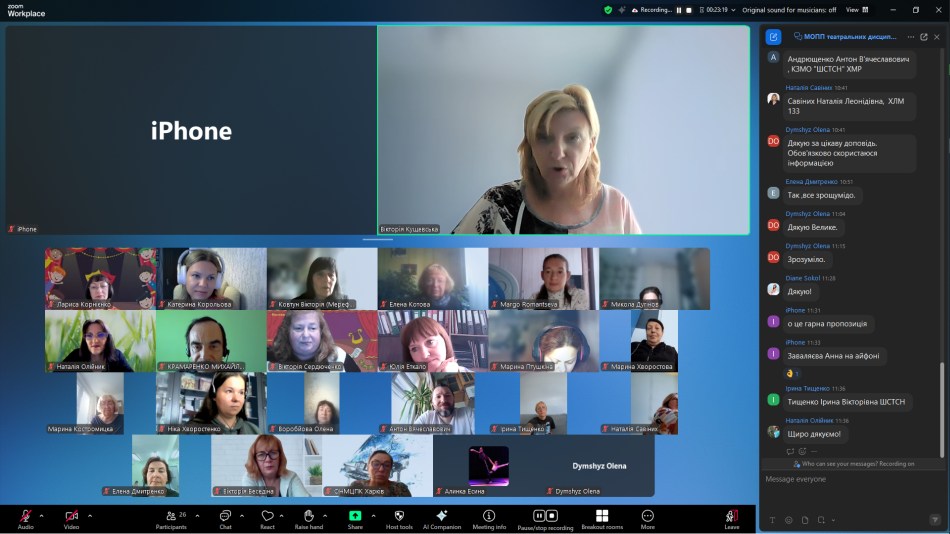Show Meeting info

coord(489,517)
